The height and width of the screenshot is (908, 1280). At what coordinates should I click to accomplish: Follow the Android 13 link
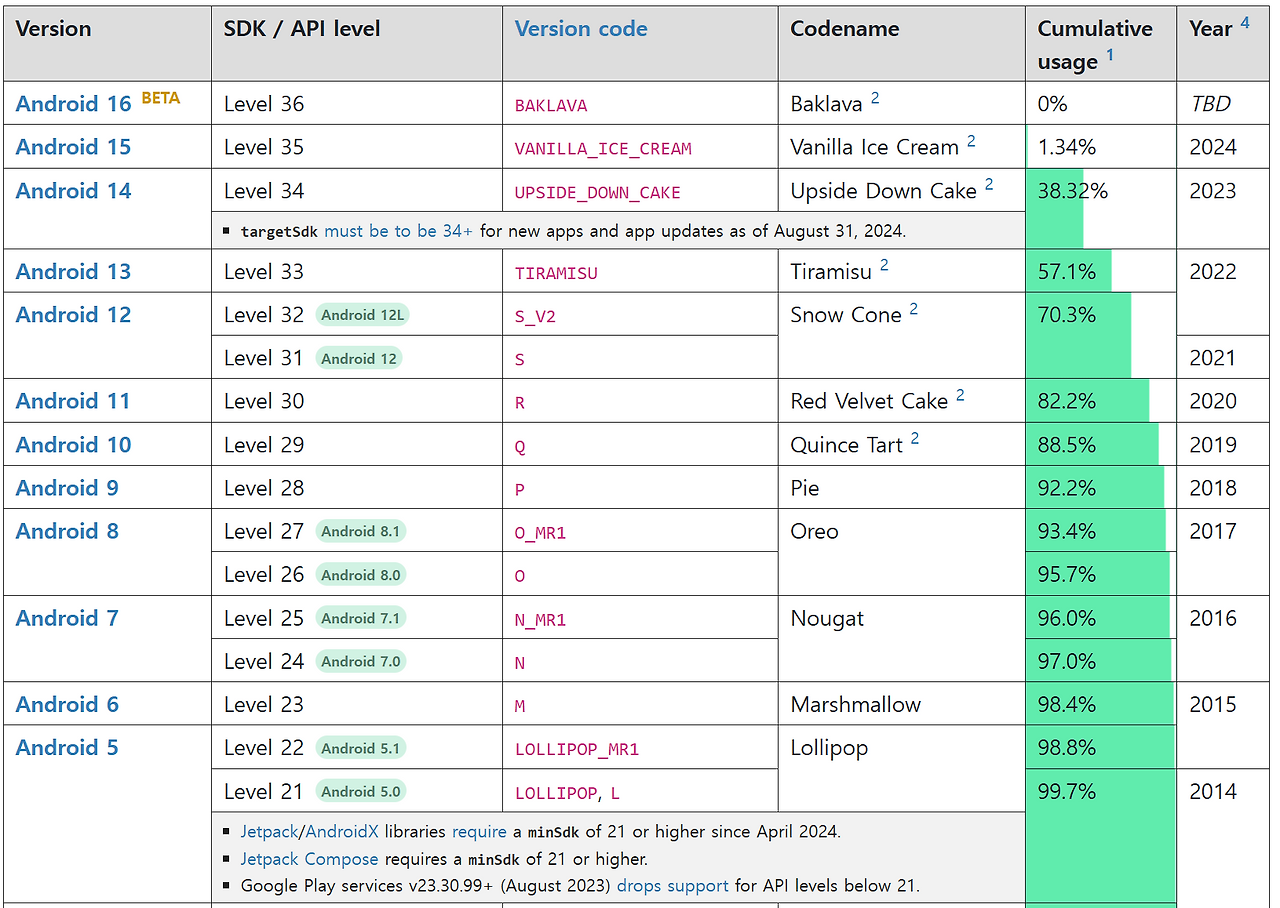73,272
